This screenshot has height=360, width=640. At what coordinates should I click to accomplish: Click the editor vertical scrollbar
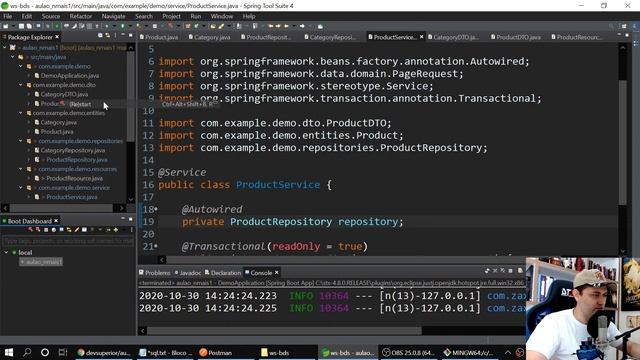pos(622,143)
